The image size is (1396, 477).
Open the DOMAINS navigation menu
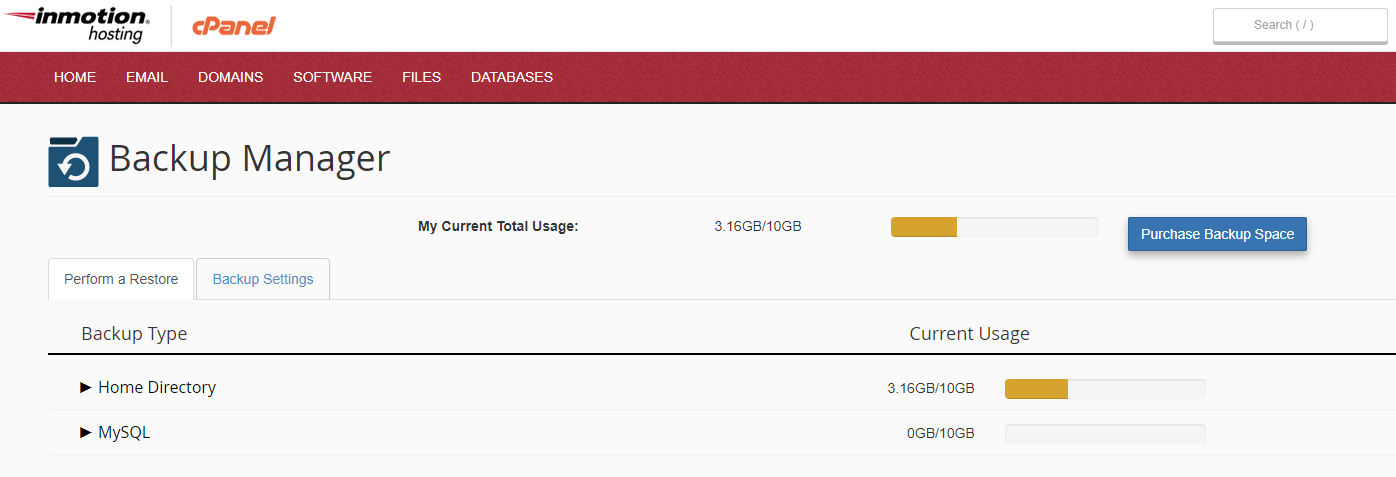click(x=230, y=77)
